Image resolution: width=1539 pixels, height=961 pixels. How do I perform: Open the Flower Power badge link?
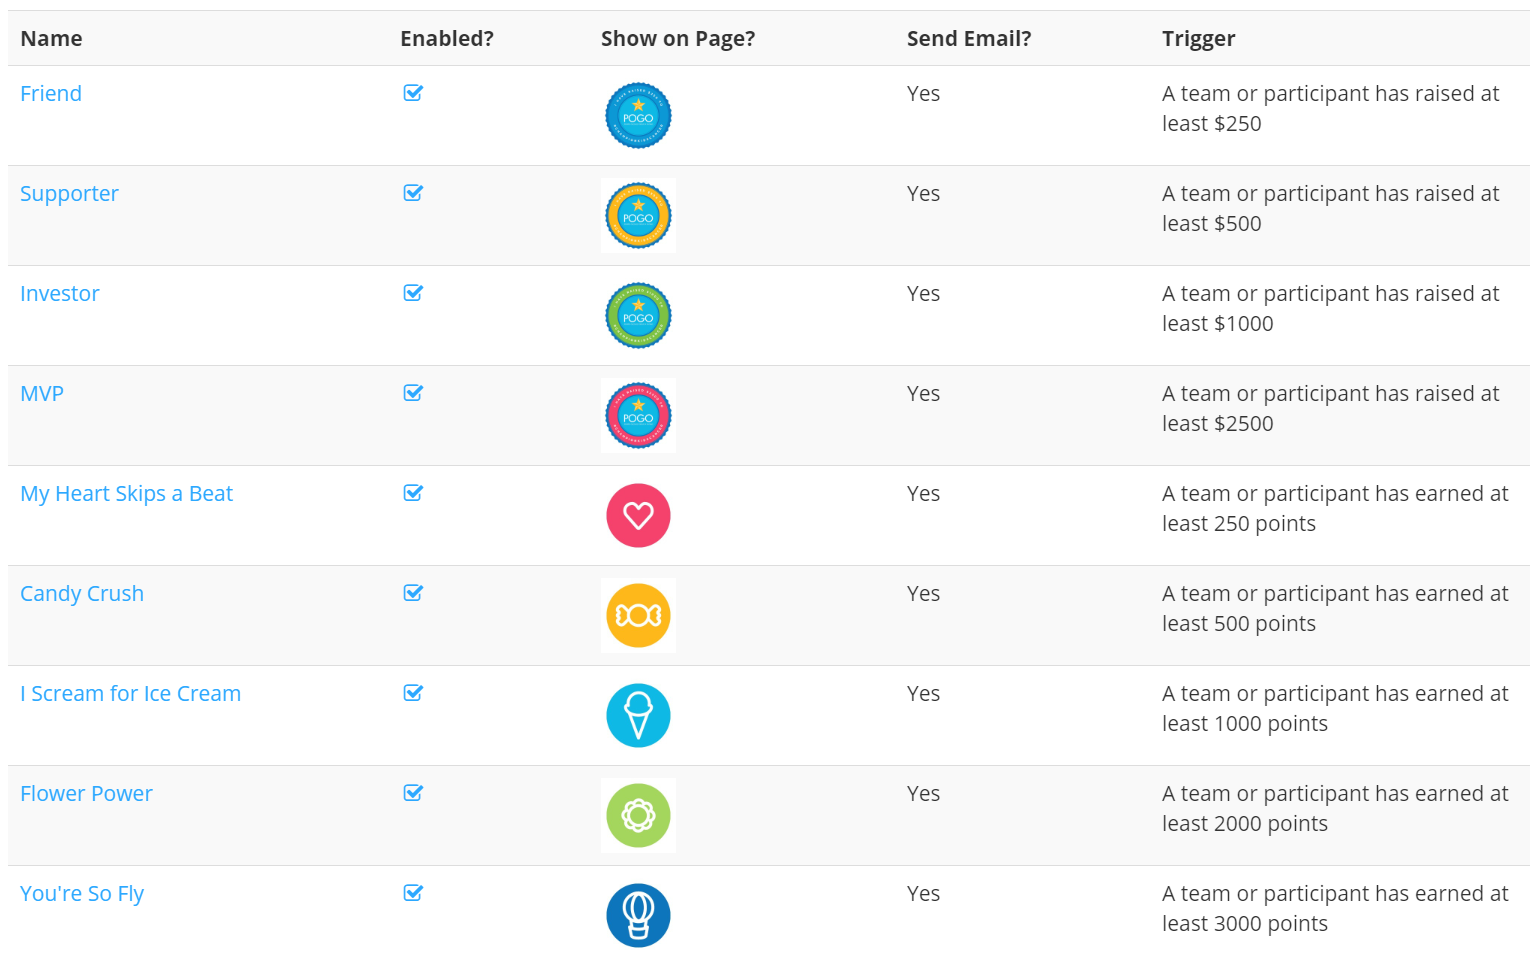tap(86, 793)
